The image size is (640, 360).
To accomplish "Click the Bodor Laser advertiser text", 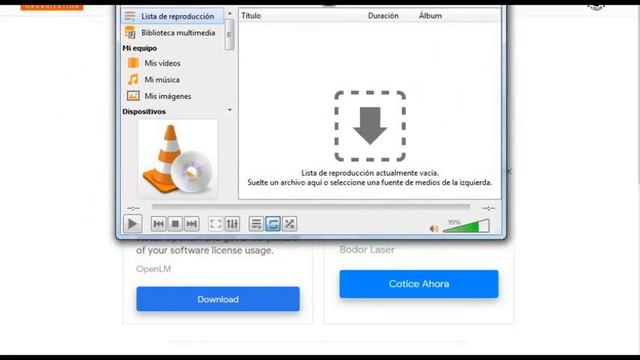I will coord(367,249).
